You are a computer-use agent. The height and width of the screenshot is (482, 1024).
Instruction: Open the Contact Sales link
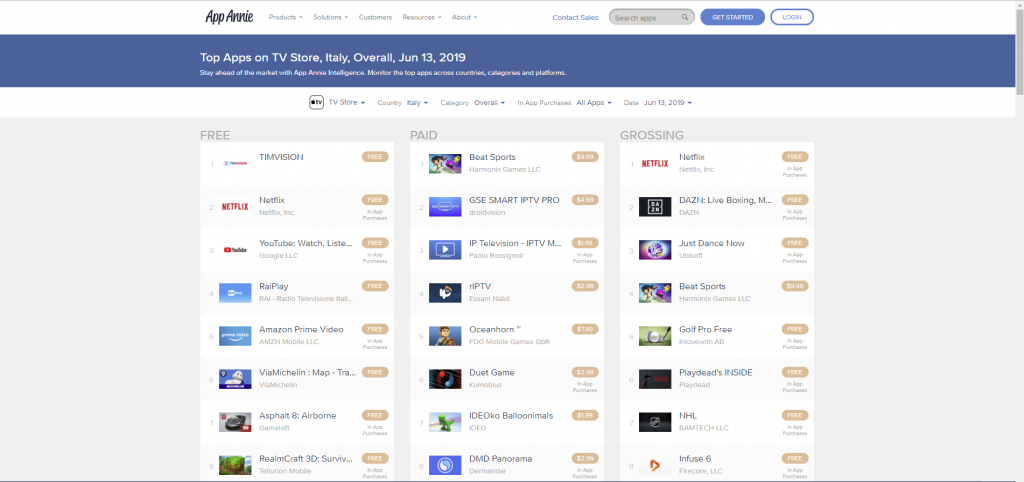(x=575, y=17)
